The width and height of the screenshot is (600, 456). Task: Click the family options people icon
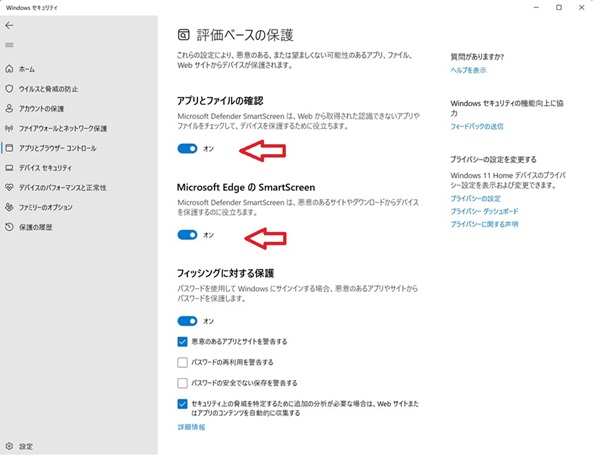click(x=9, y=207)
